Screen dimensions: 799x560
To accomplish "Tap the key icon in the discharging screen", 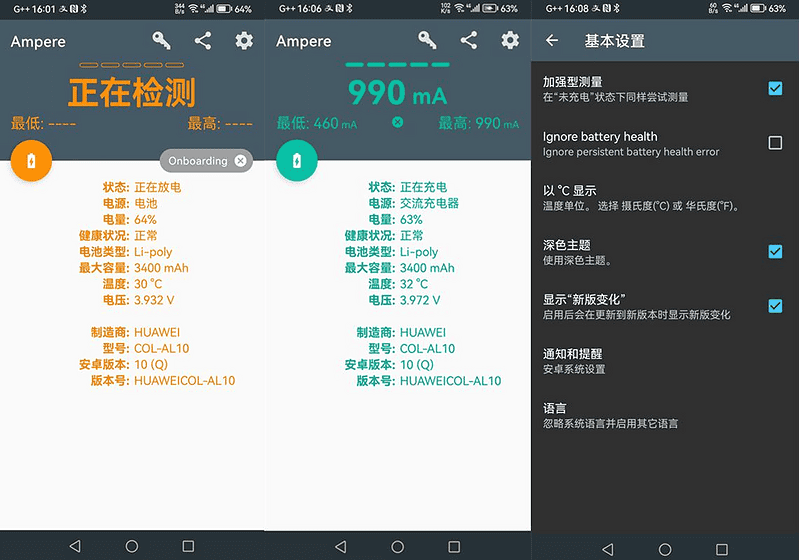I will tap(162, 40).
